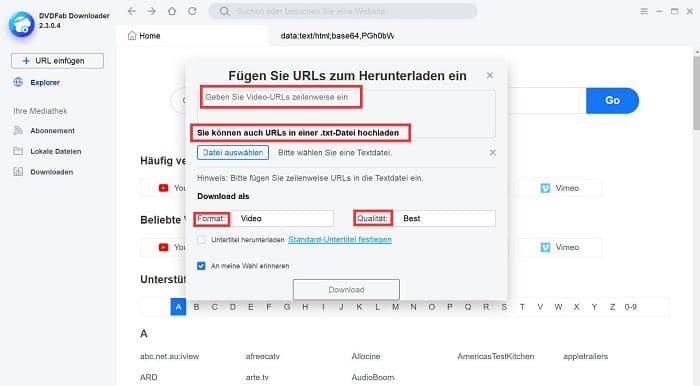Screen dimensions: 700x386
Task: Click YouTube icon under Häufig section
Action: (x=164, y=188)
